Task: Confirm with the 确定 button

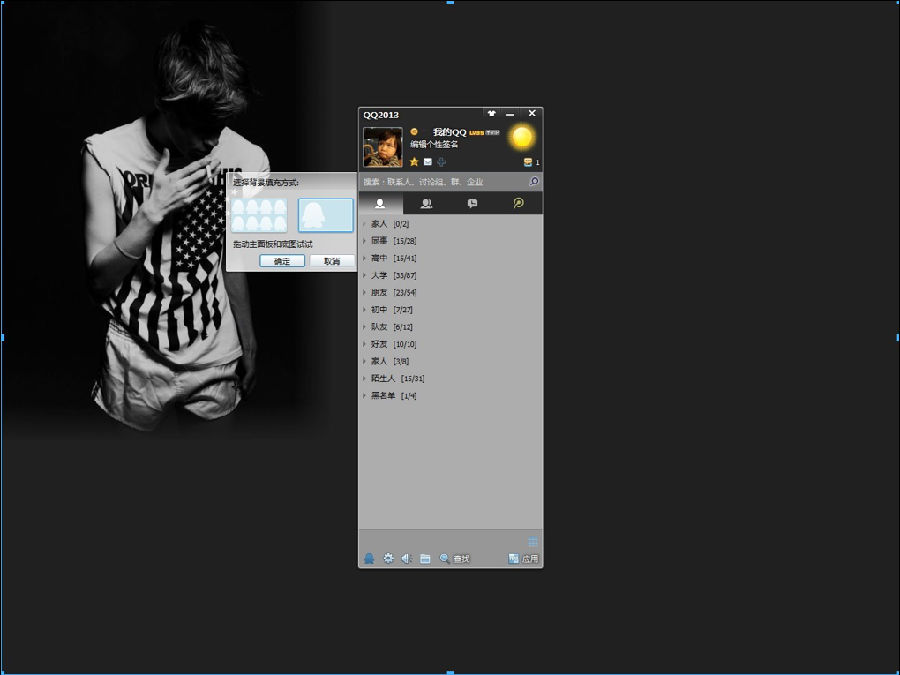Action: [x=282, y=261]
